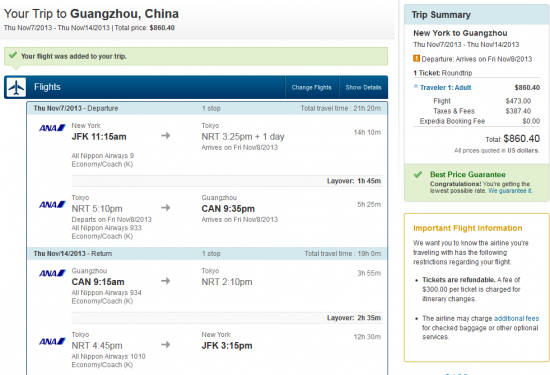Click the Important Flight Information heading

click(x=468, y=228)
